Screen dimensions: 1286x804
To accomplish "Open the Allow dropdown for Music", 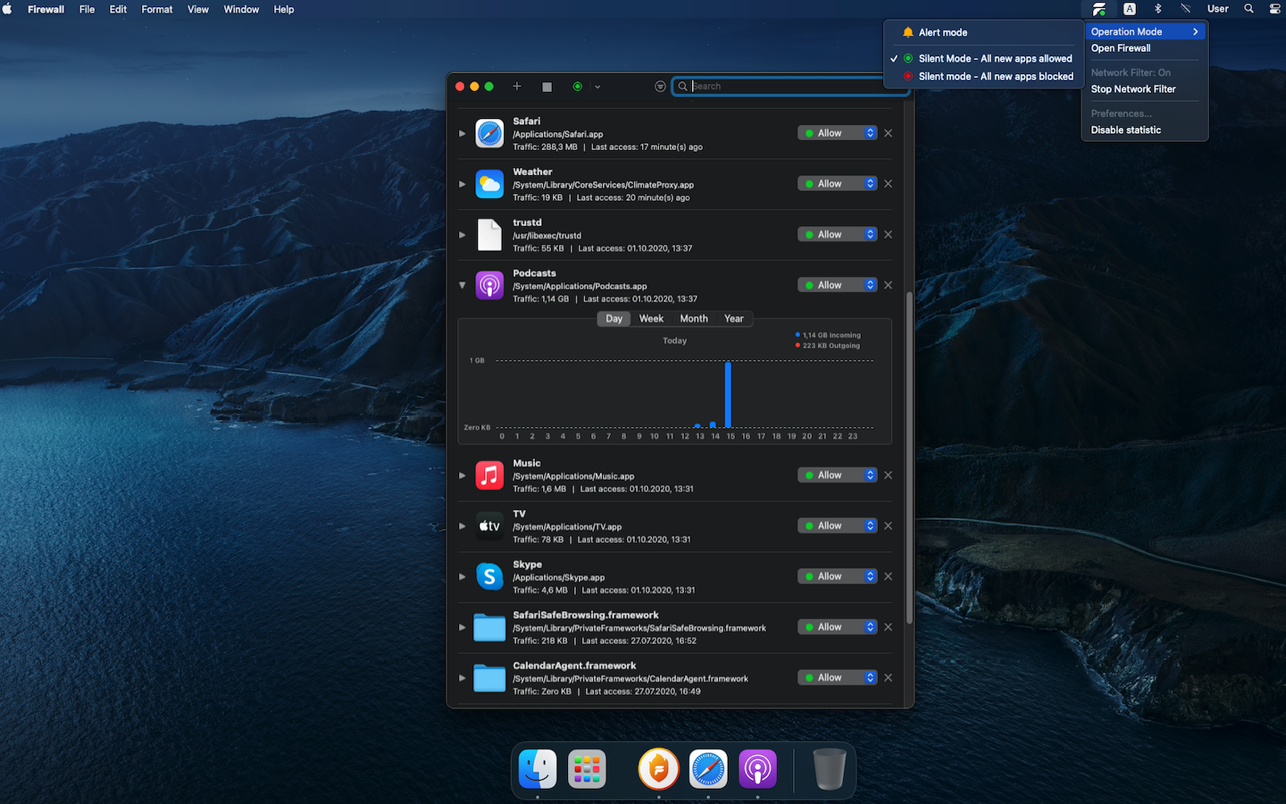I will pos(837,475).
